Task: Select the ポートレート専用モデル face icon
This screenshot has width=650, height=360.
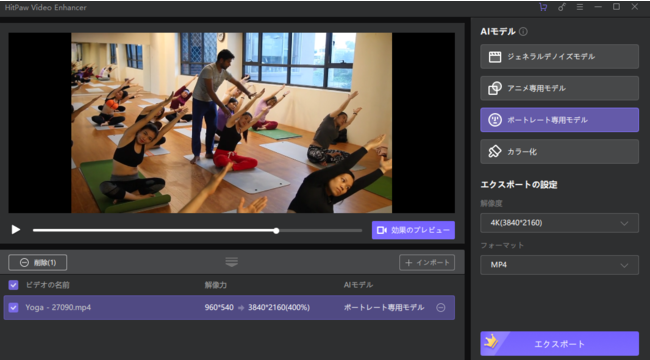Action: pos(495,120)
